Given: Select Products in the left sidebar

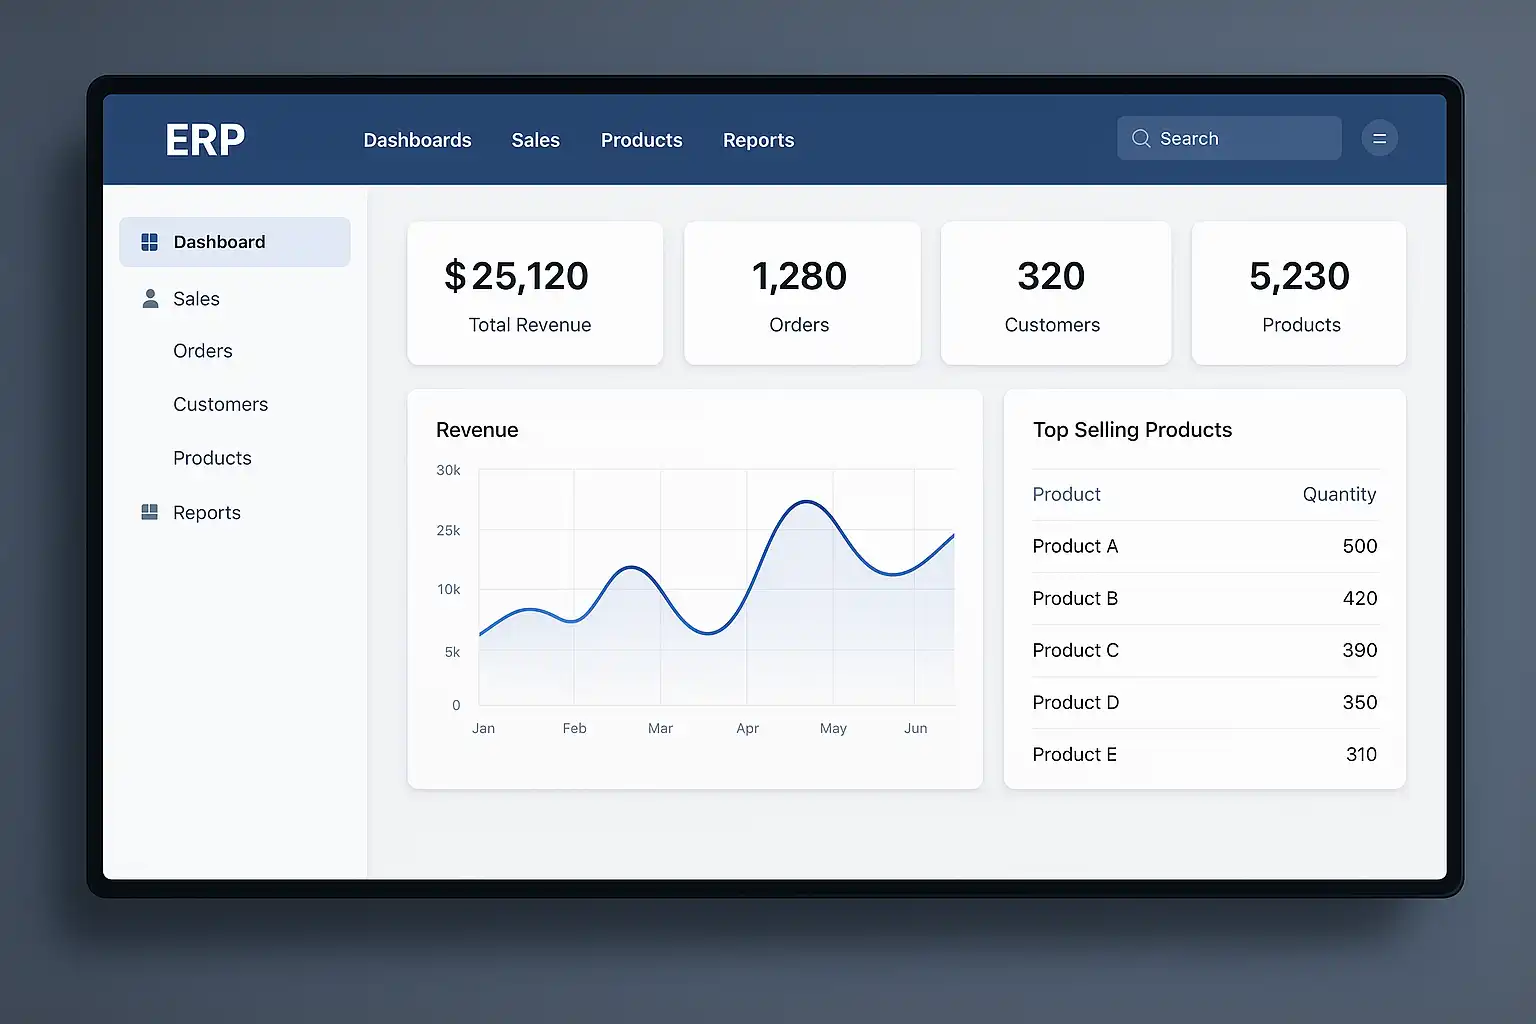Looking at the screenshot, I should (x=212, y=458).
